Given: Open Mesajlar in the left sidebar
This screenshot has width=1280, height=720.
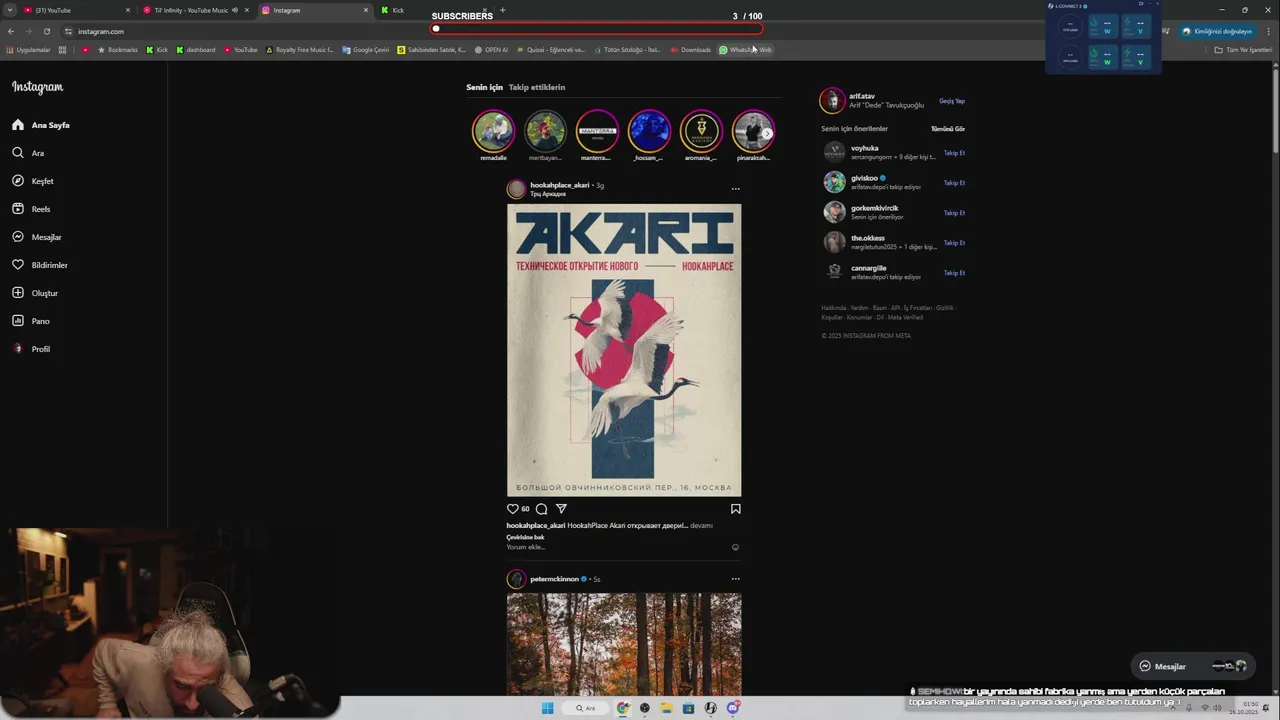Looking at the screenshot, I should (37, 237).
